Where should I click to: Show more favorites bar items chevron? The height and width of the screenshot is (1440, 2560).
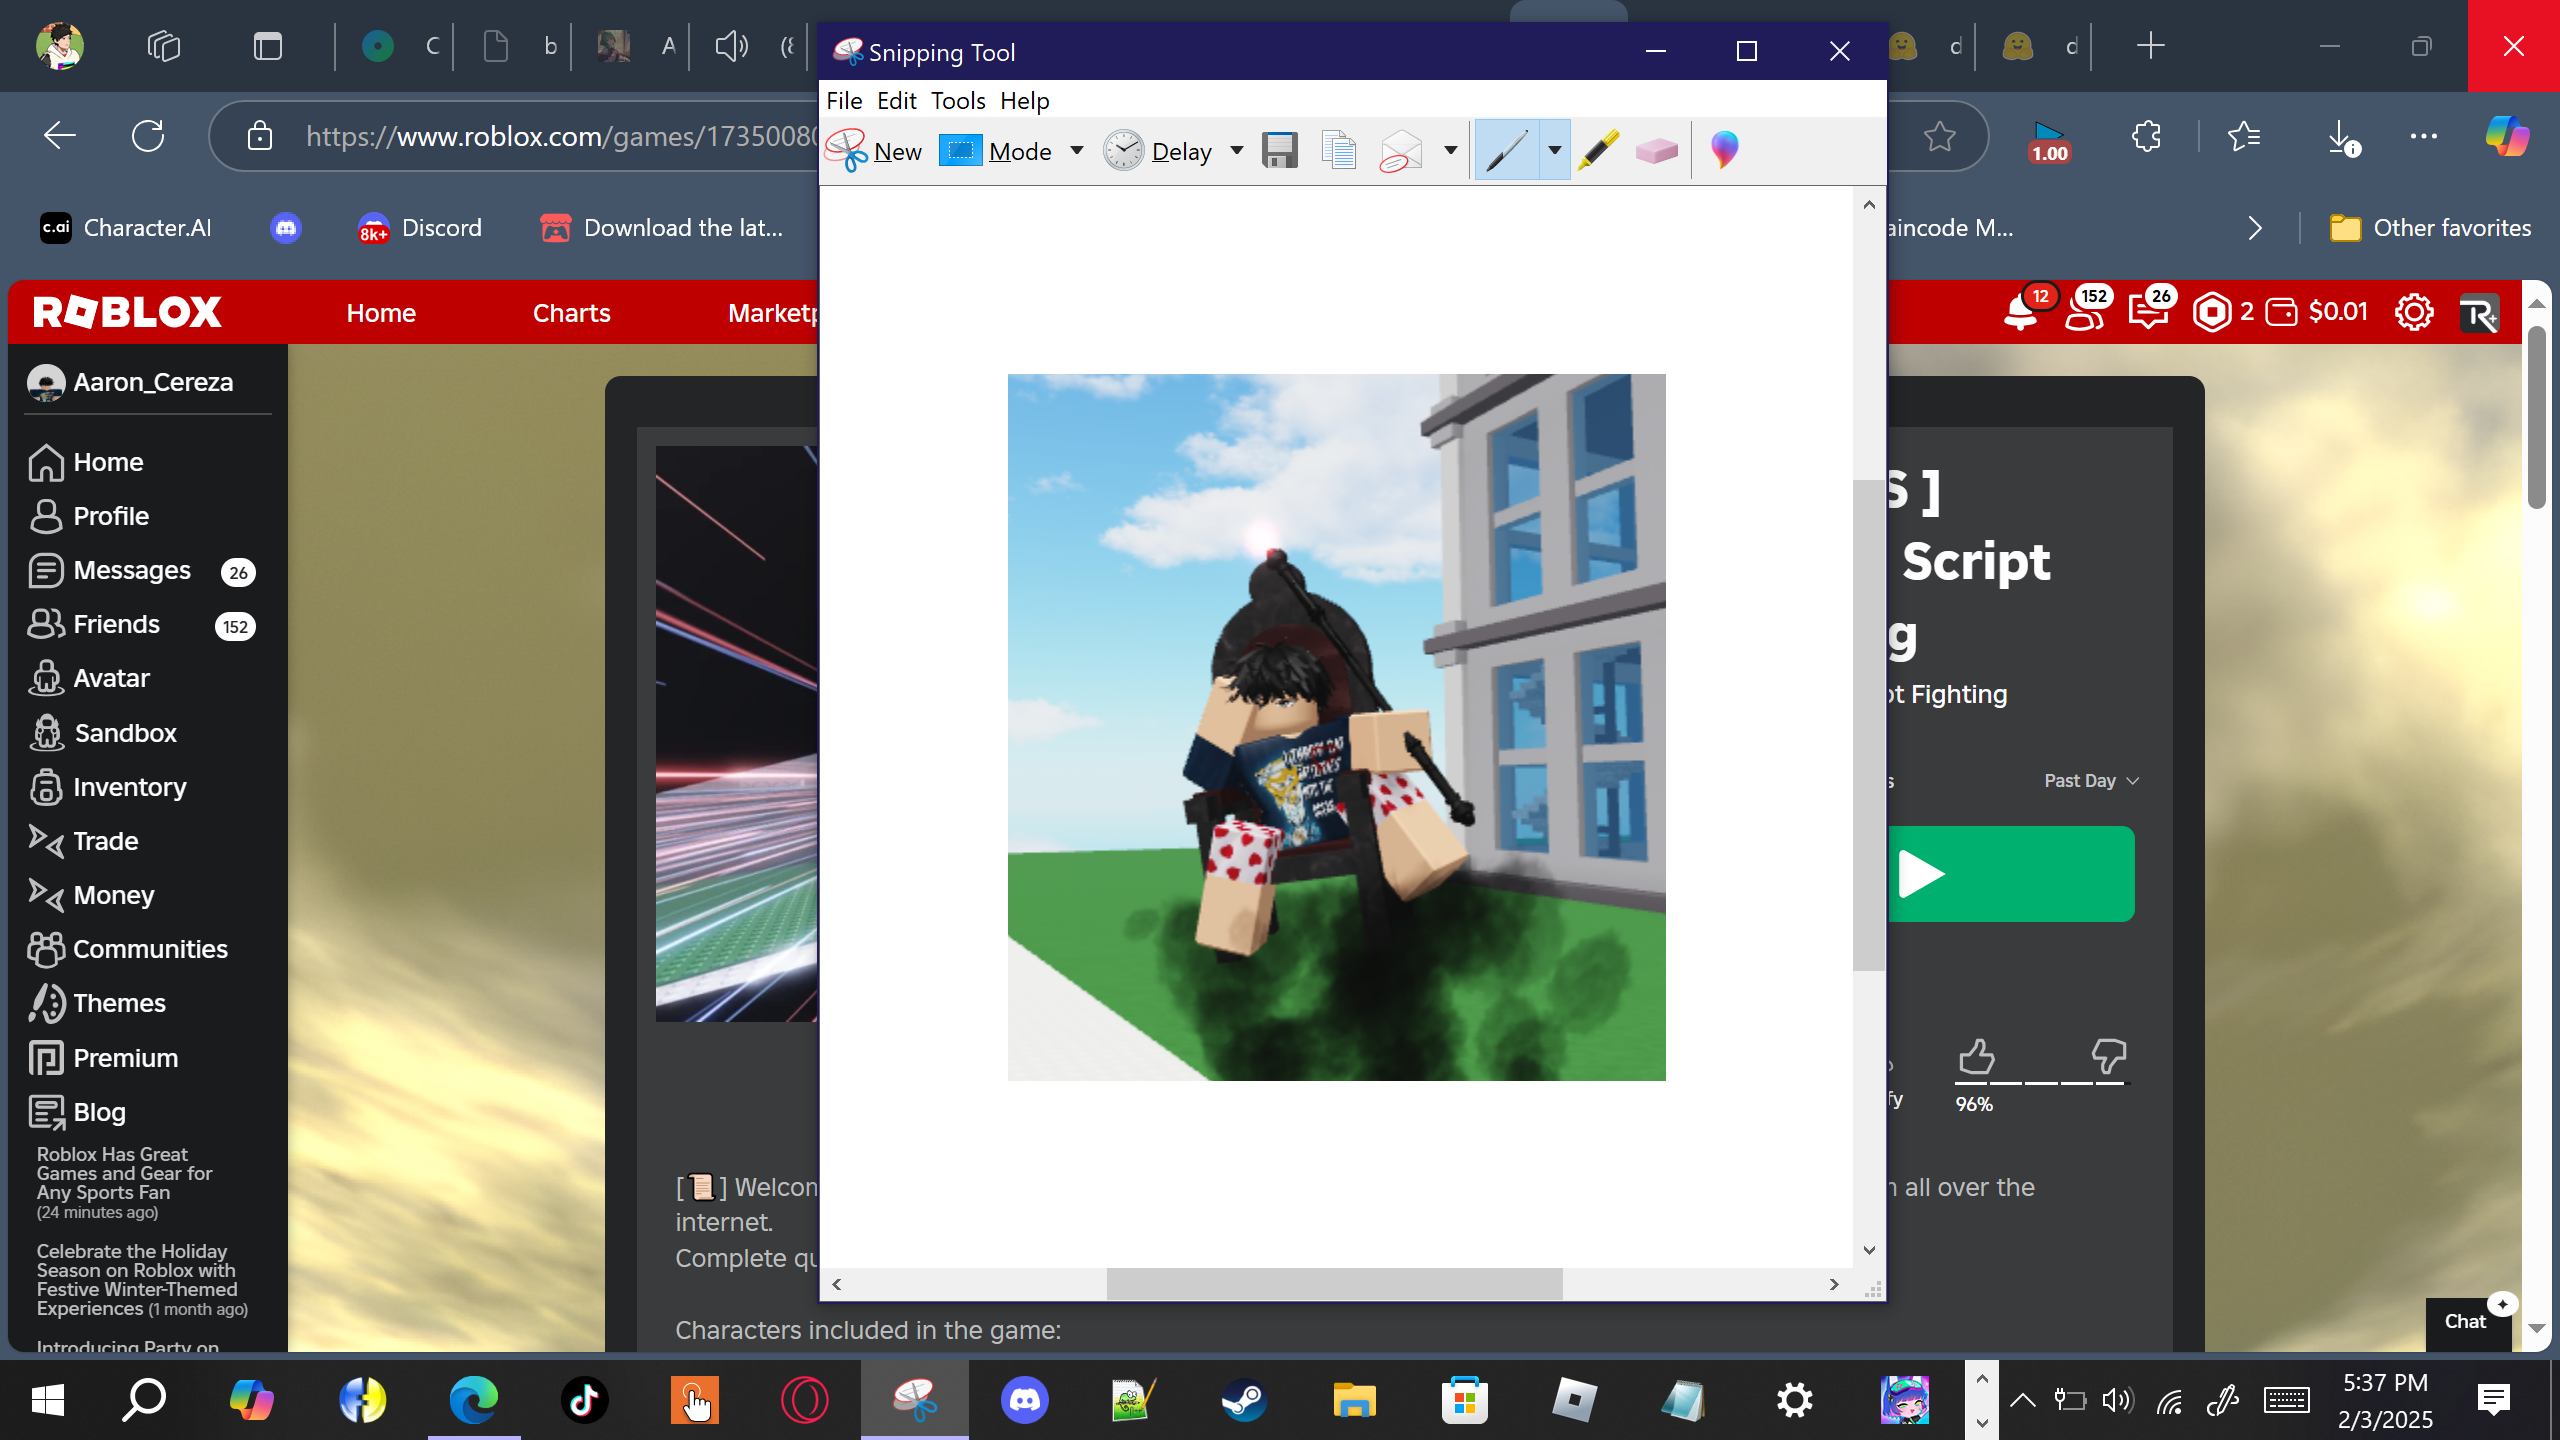pyautogui.click(x=2254, y=228)
